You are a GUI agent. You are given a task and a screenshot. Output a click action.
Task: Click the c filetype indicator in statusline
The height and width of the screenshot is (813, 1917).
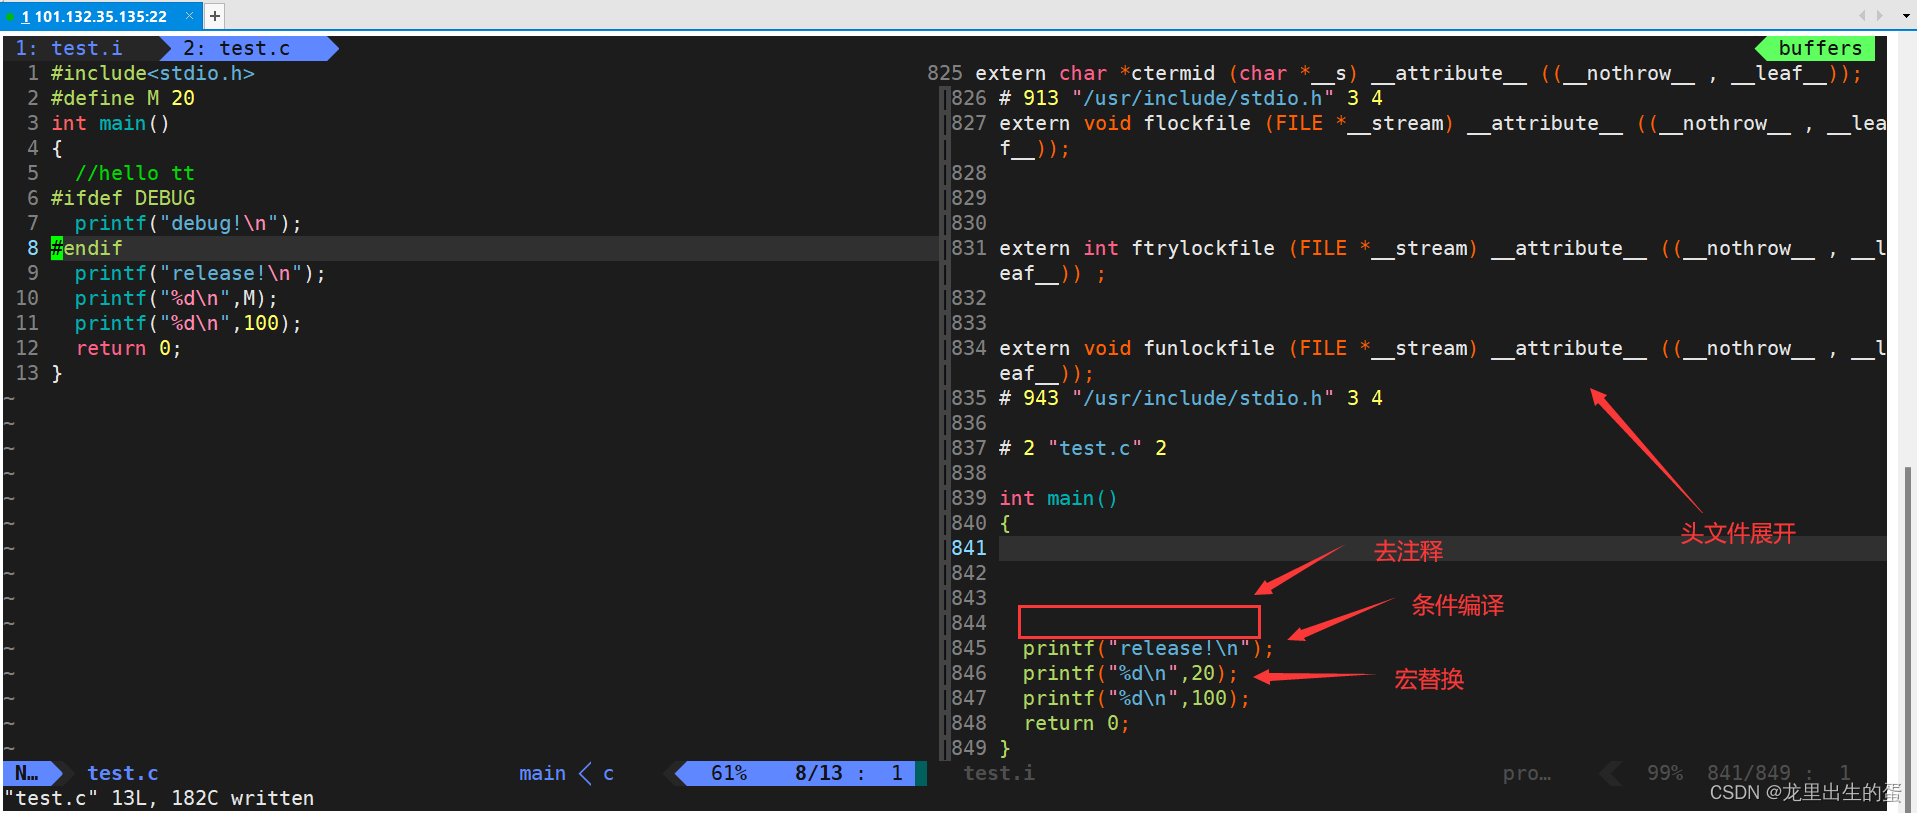(x=608, y=773)
